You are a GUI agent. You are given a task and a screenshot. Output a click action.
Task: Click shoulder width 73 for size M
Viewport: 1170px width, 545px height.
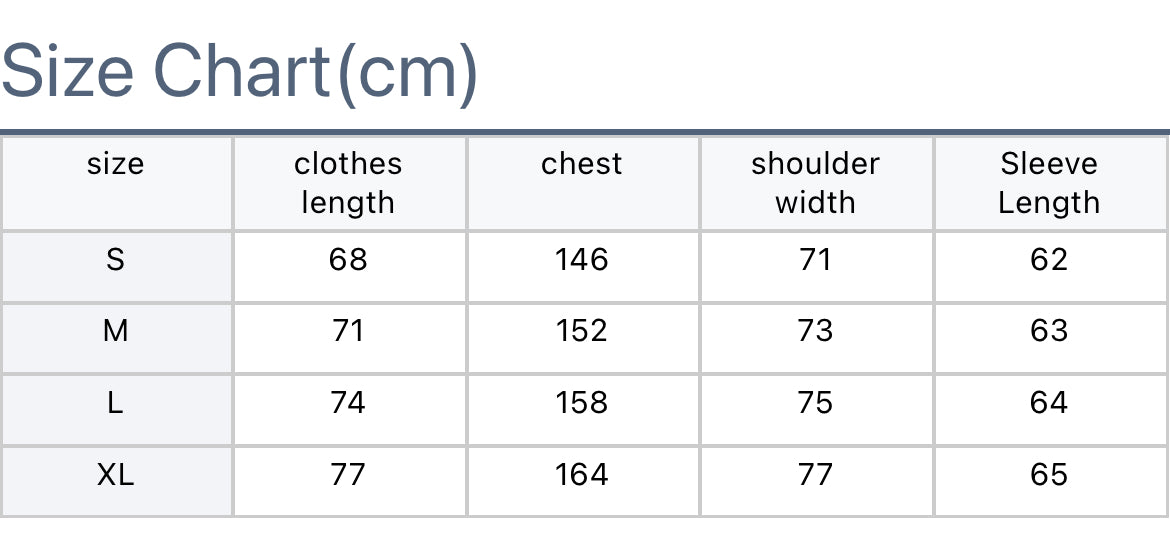815,331
